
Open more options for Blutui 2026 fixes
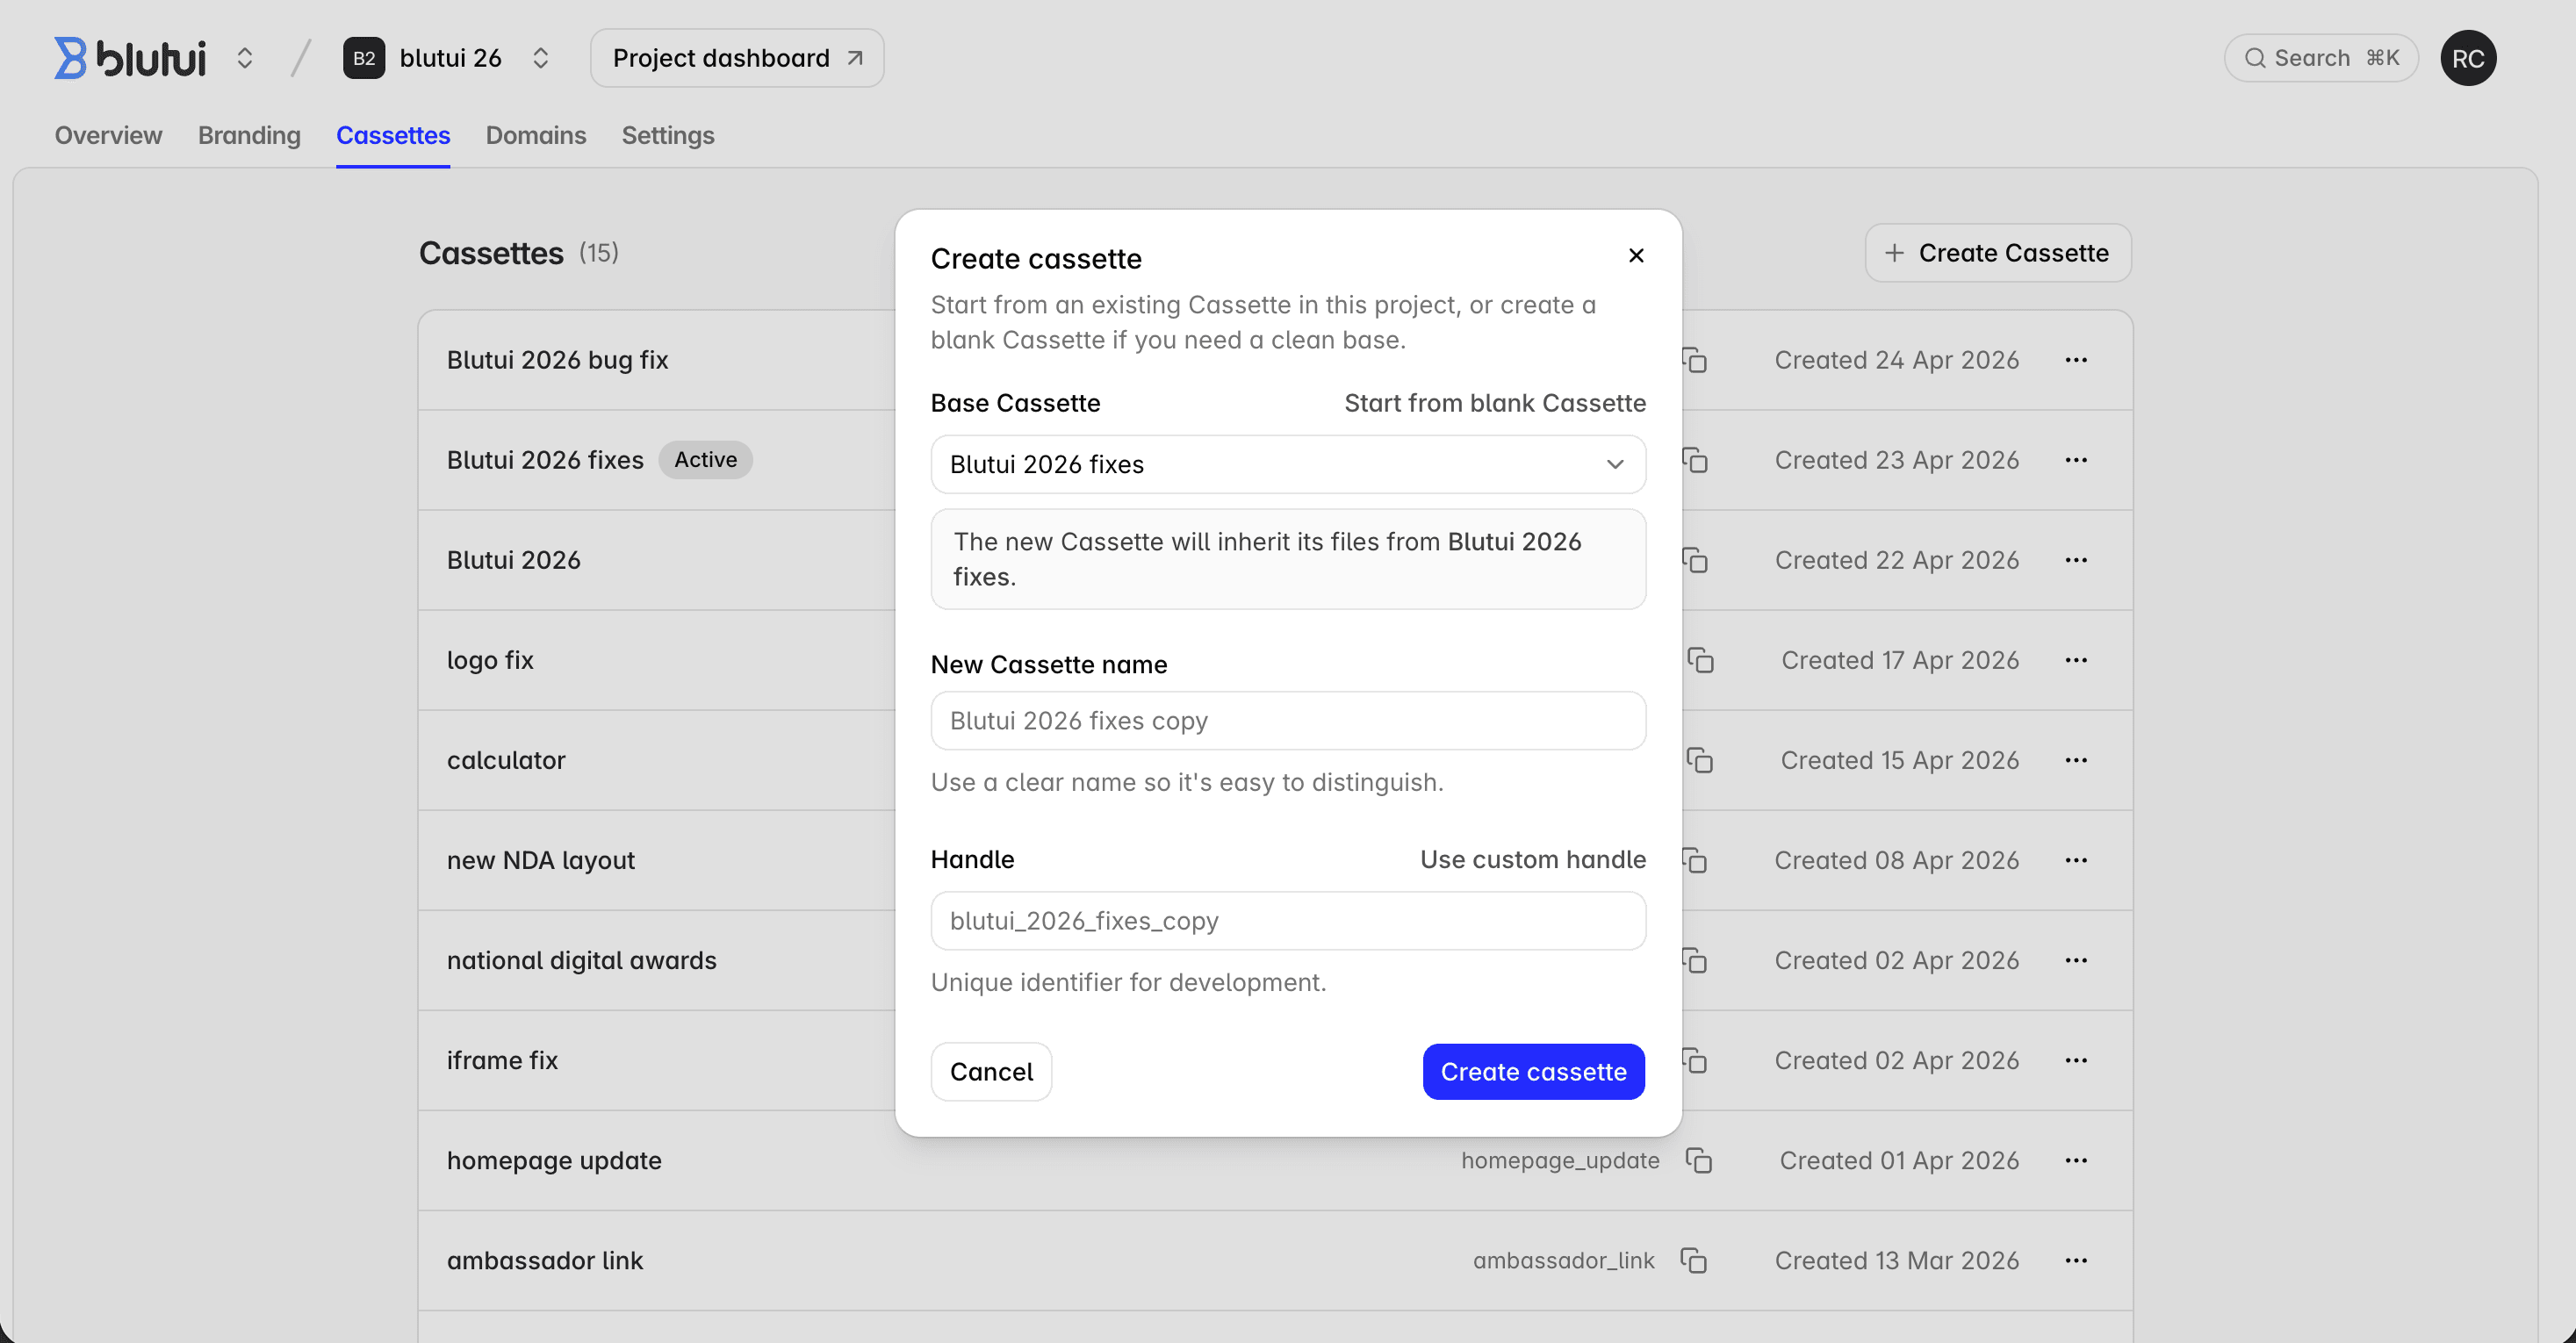coord(2076,460)
